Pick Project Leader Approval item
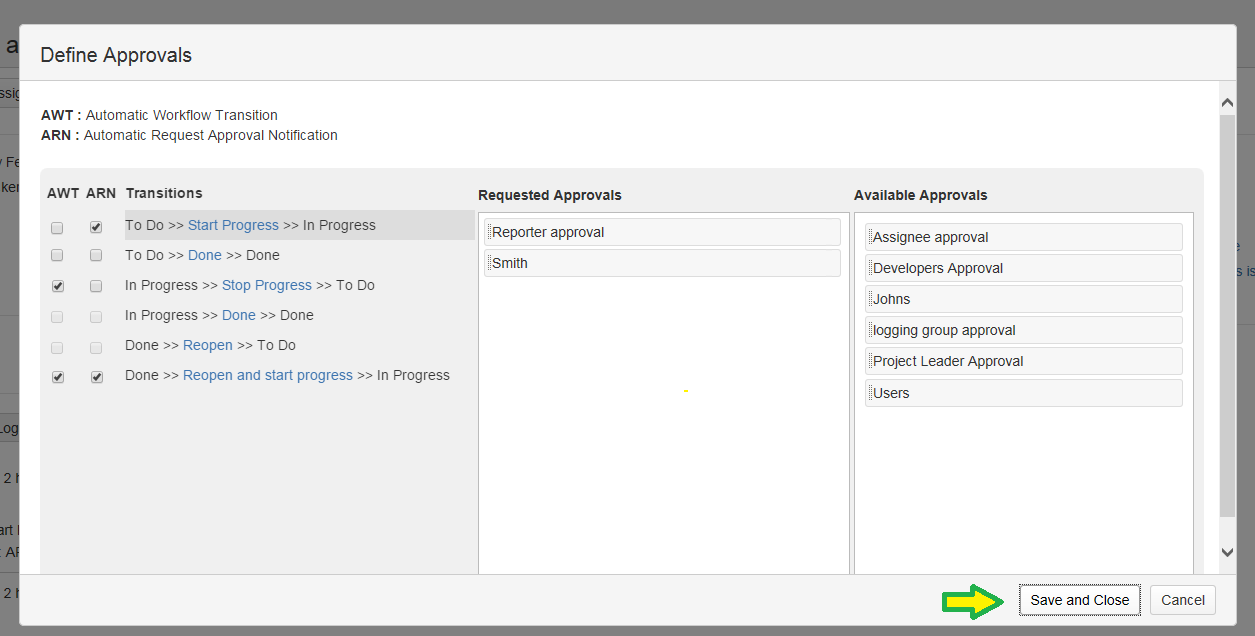This screenshot has width=1255, height=636. click(1023, 361)
